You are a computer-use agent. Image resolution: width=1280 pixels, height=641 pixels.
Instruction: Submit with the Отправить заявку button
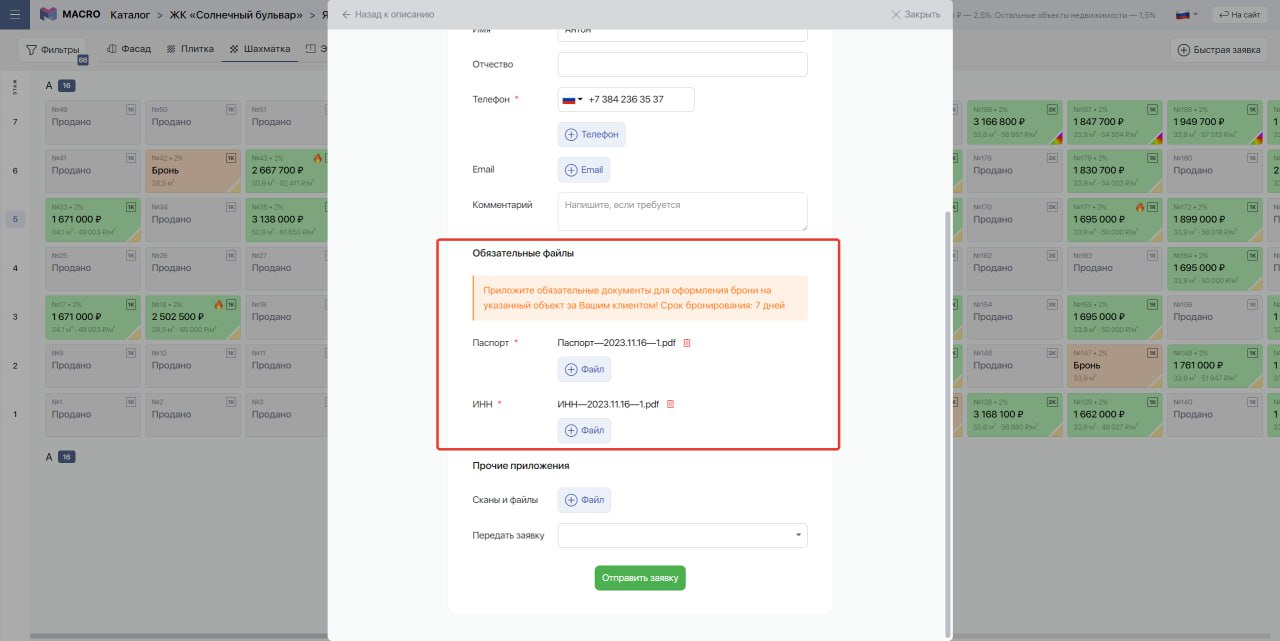[x=640, y=578]
